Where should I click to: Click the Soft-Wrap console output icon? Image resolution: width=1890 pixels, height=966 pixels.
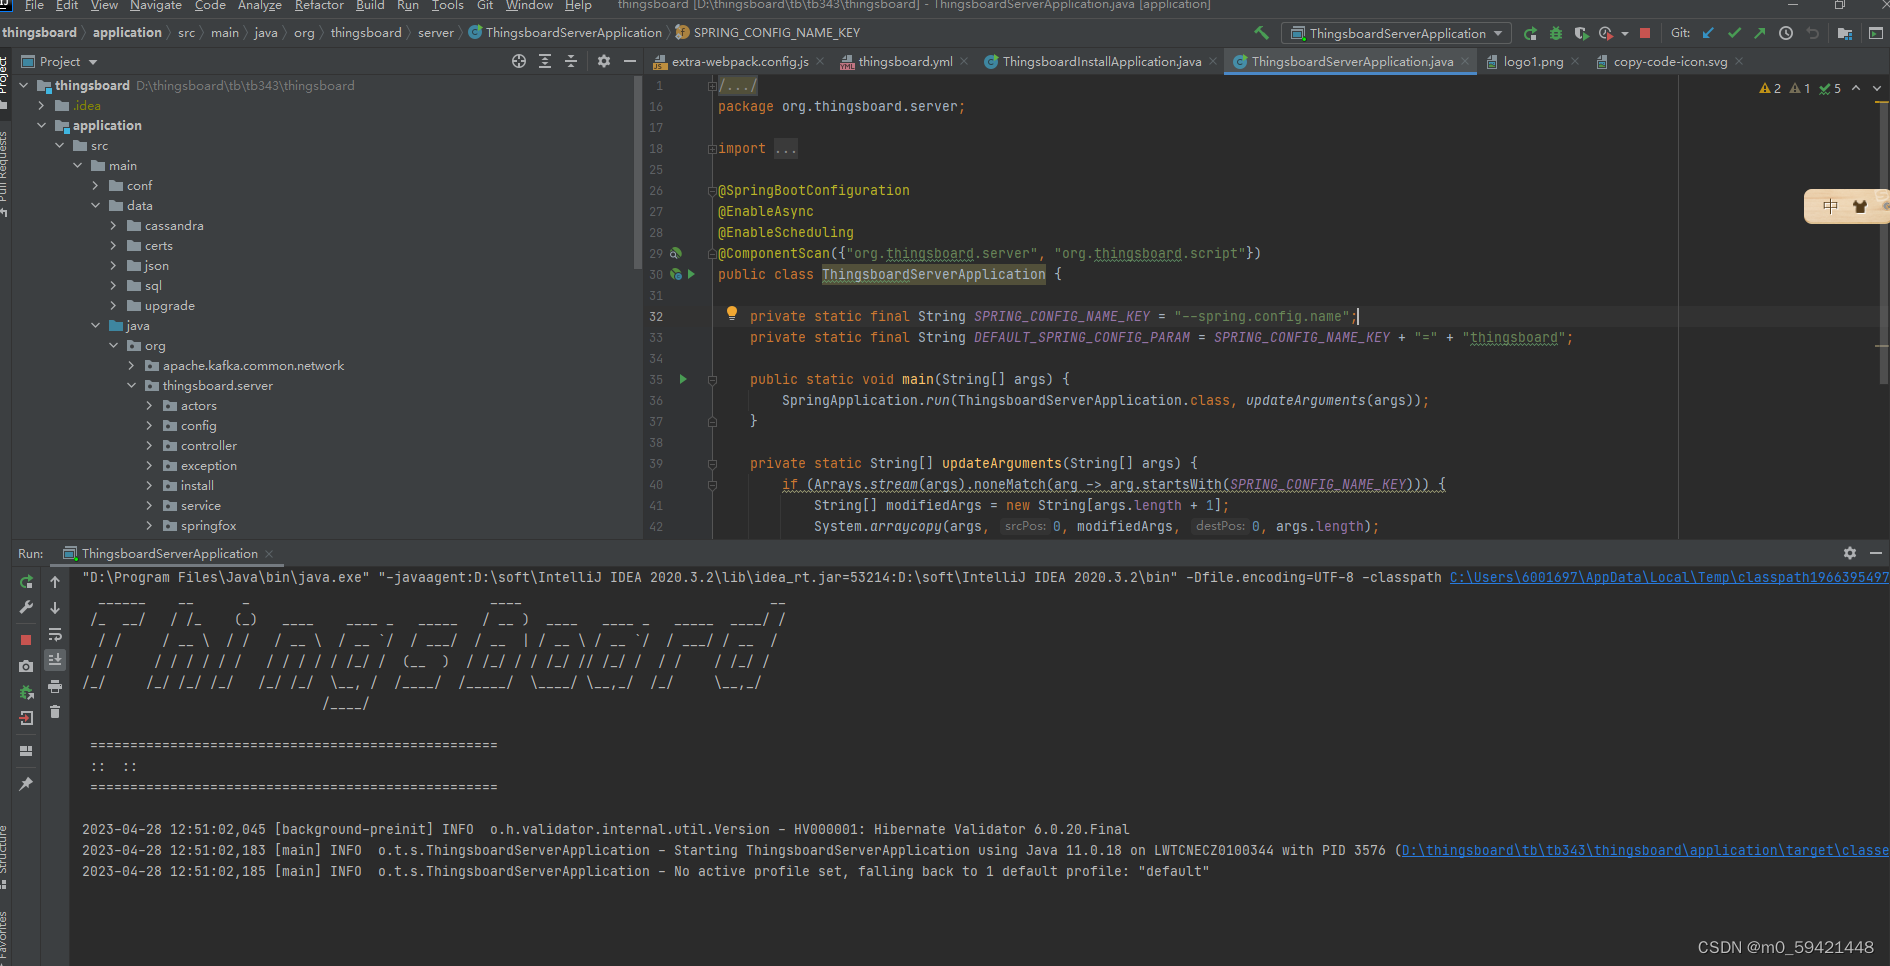(55, 634)
